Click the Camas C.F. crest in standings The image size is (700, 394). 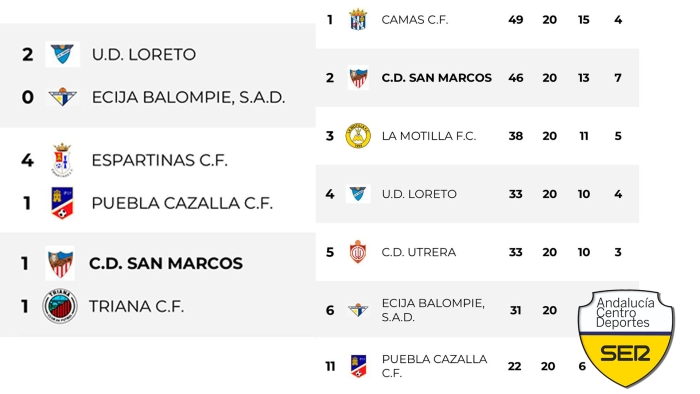(x=358, y=20)
